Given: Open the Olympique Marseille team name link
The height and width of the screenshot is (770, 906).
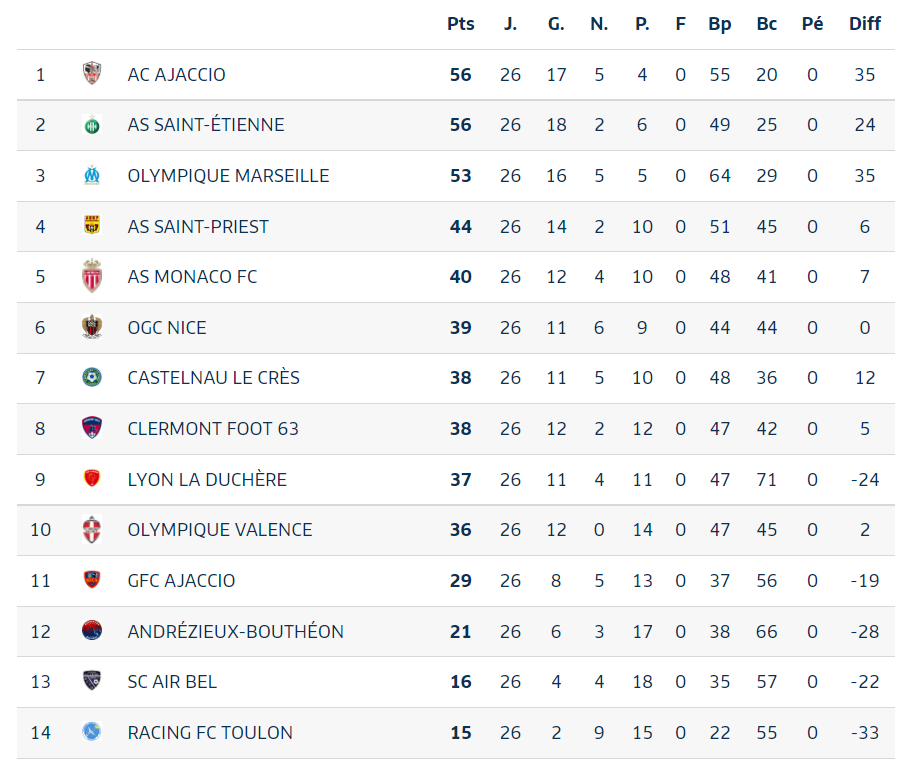Looking at the screenshot, I should tap(228, 176).
